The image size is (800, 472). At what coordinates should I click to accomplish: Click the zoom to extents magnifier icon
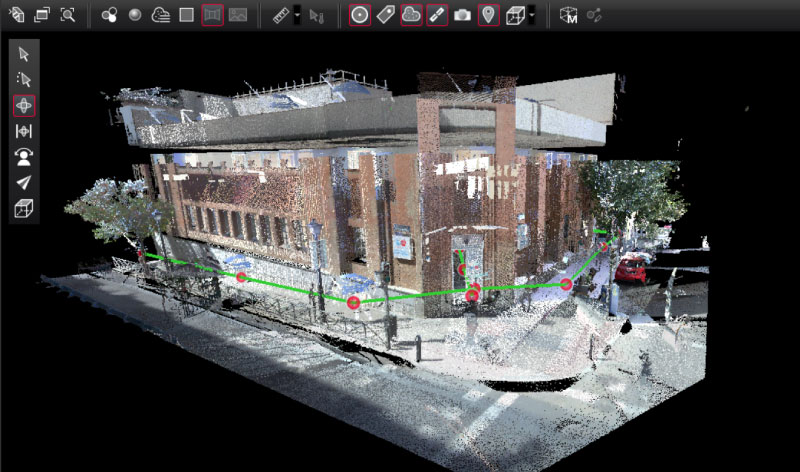67,15
